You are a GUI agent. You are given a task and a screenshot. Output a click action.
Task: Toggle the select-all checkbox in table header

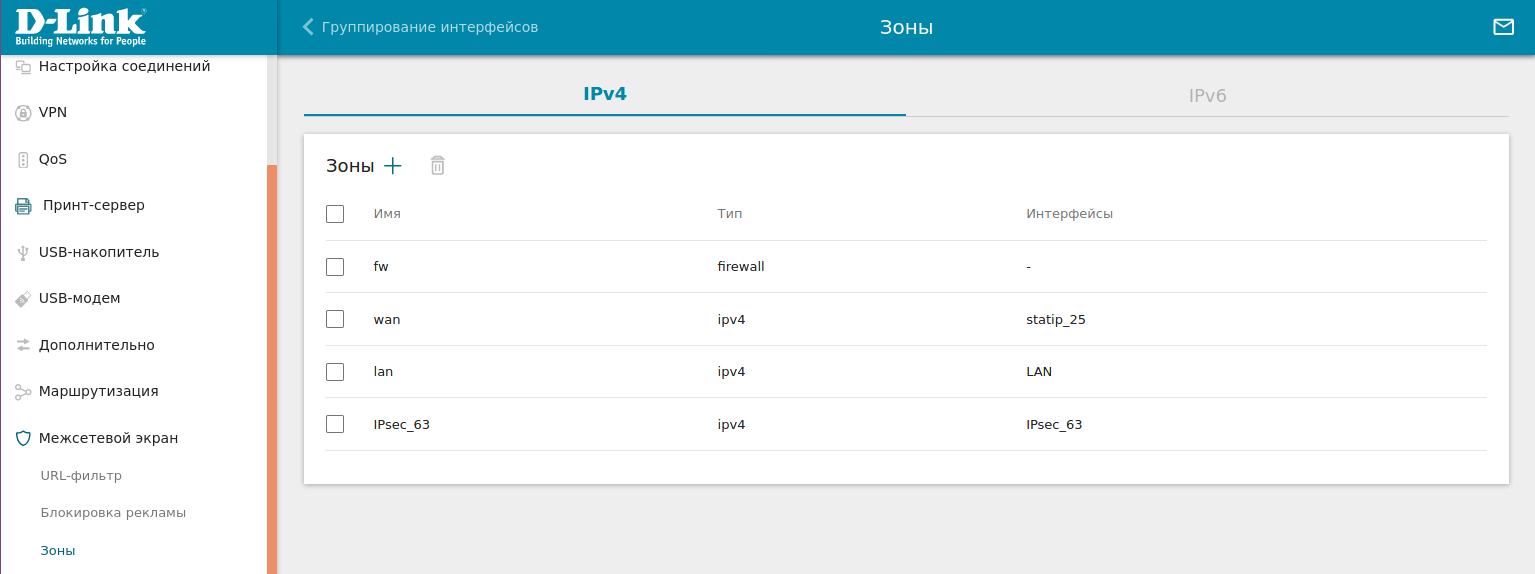tap(335, 214)
